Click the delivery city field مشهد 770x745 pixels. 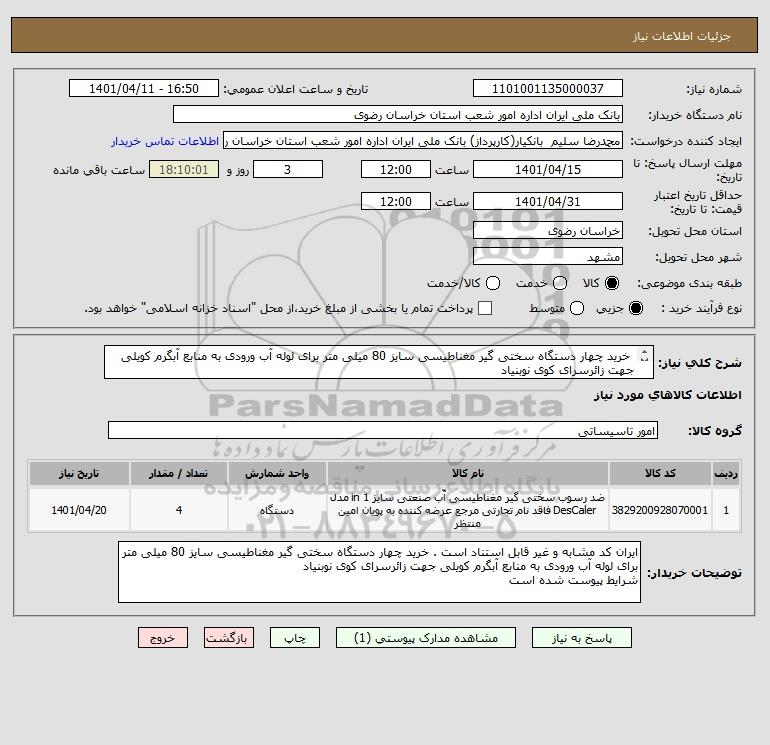click(x=548, y=256)
